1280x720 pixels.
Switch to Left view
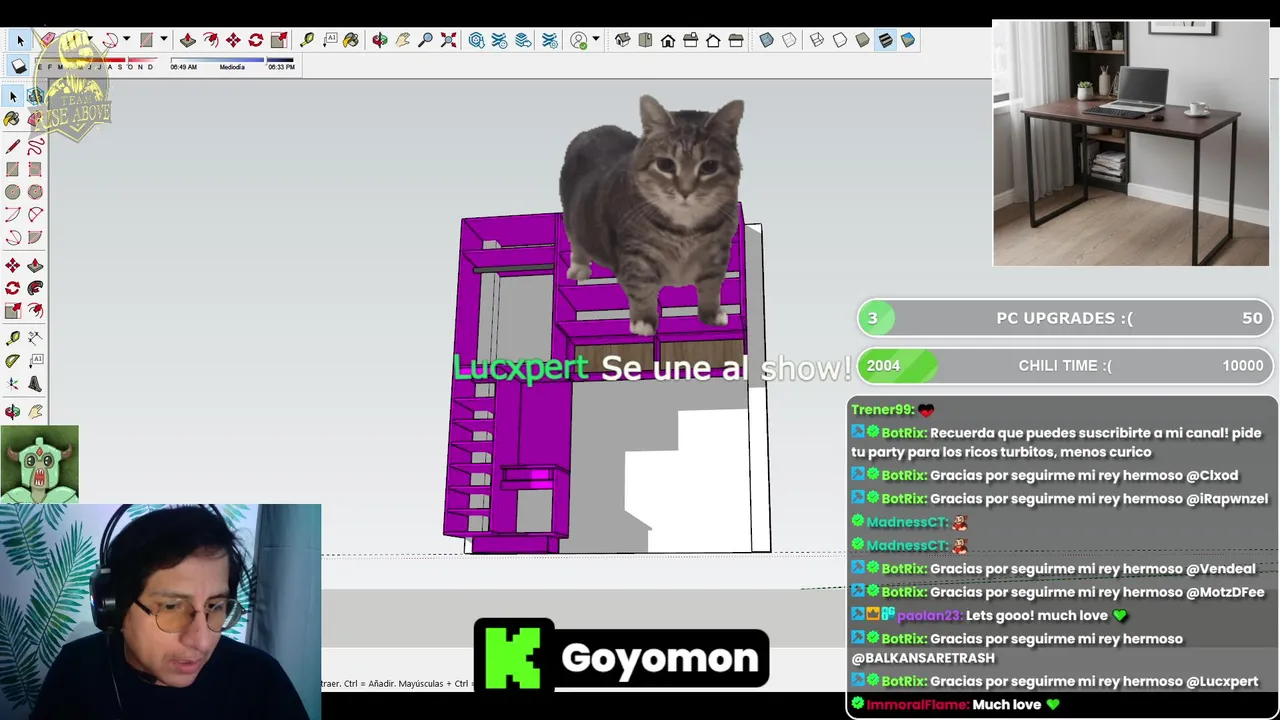(736, 40)
